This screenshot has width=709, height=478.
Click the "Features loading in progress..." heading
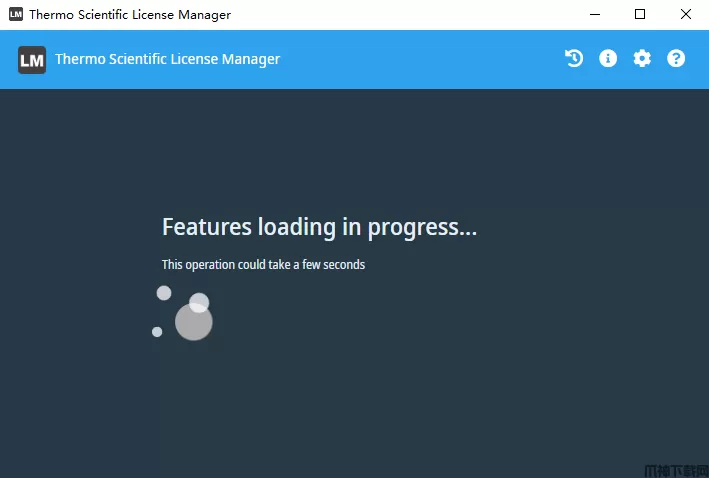tap(319, 227)
